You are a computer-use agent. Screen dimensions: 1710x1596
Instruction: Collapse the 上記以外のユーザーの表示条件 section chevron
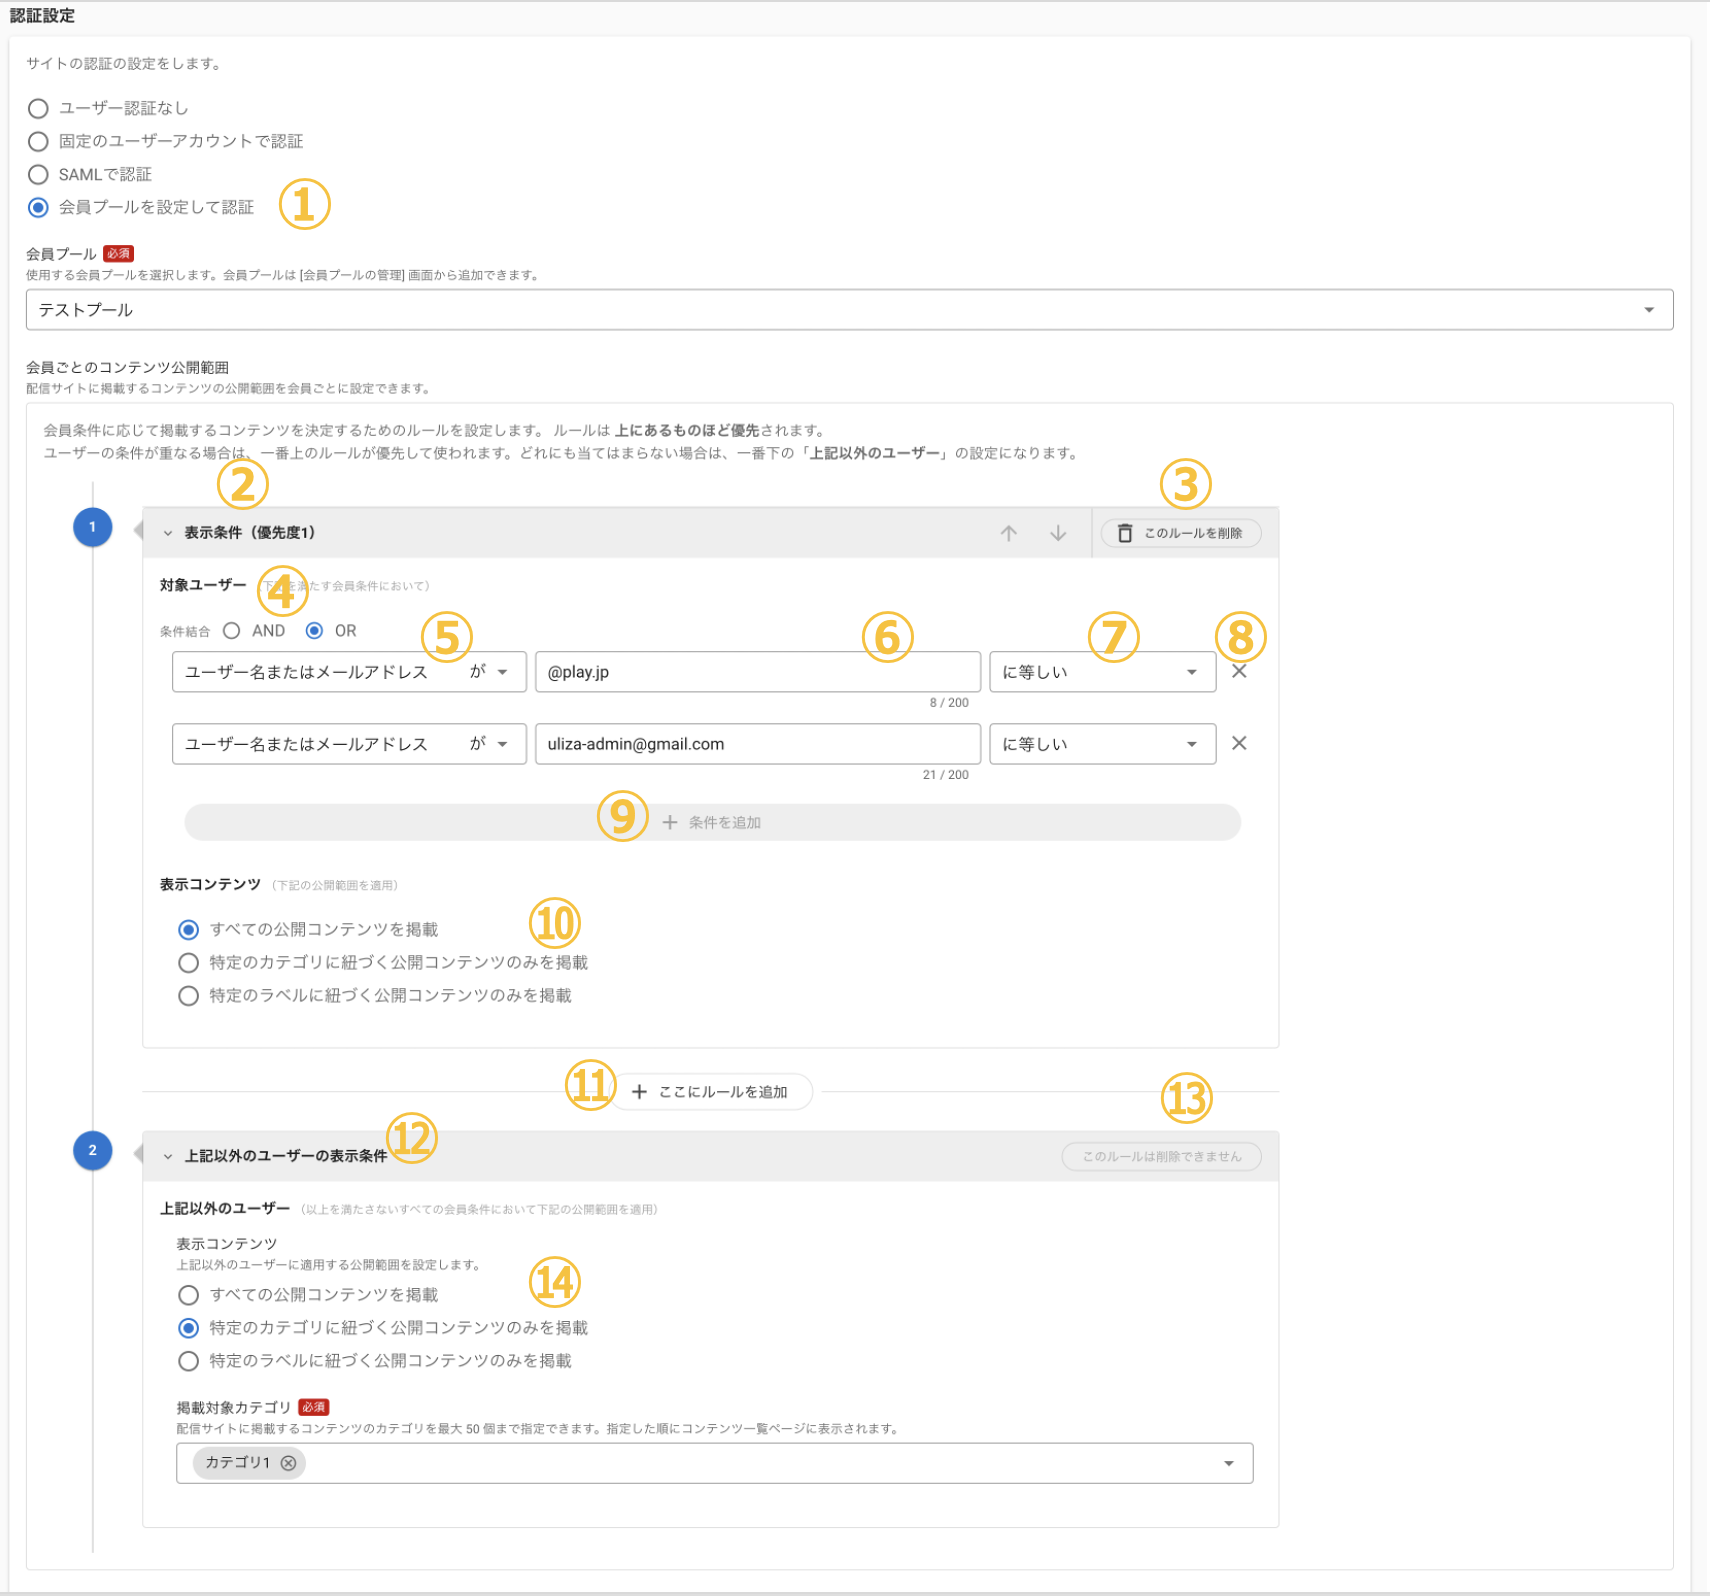click(x=168, y=1156)
